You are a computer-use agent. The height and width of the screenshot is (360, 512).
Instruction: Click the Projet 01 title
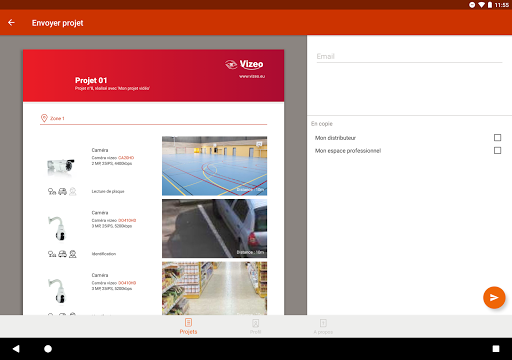[91, 80]
